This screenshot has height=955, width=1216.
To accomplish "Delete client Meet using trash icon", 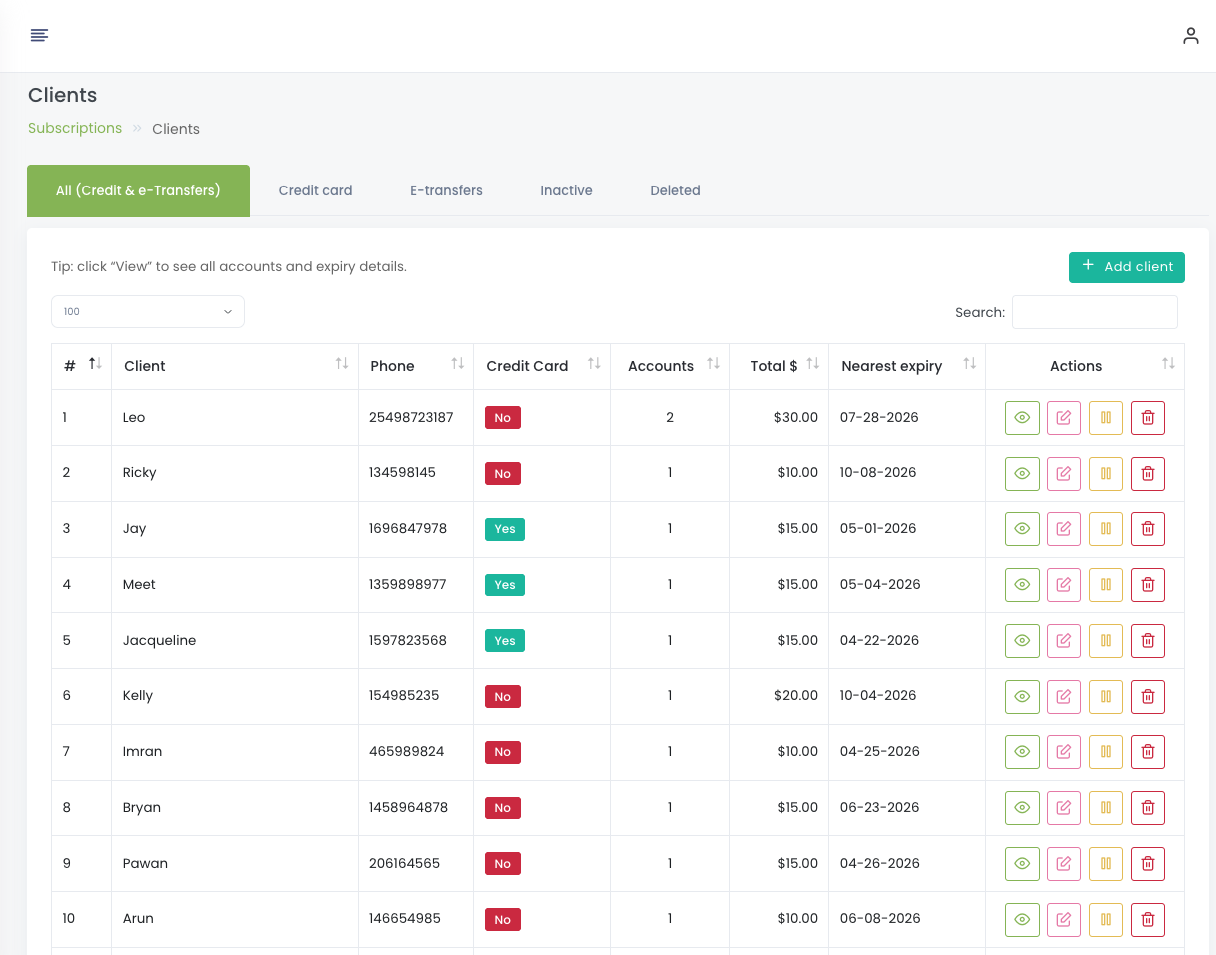I will point(1148,585).
